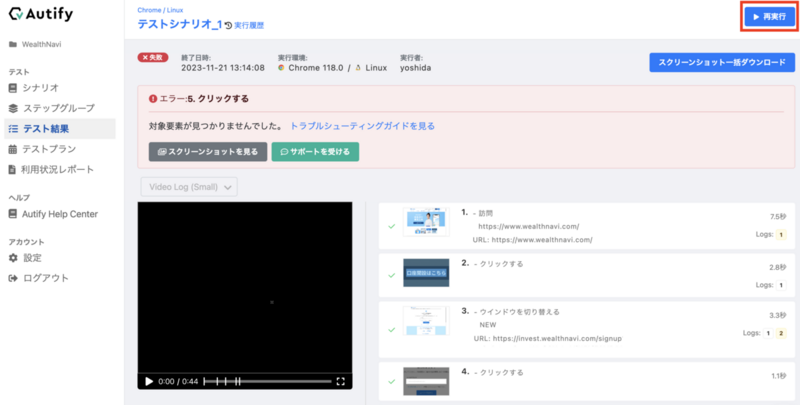Click the green checkmark of step 3
This screenshot has height=405, width=800.
point(391,330)
